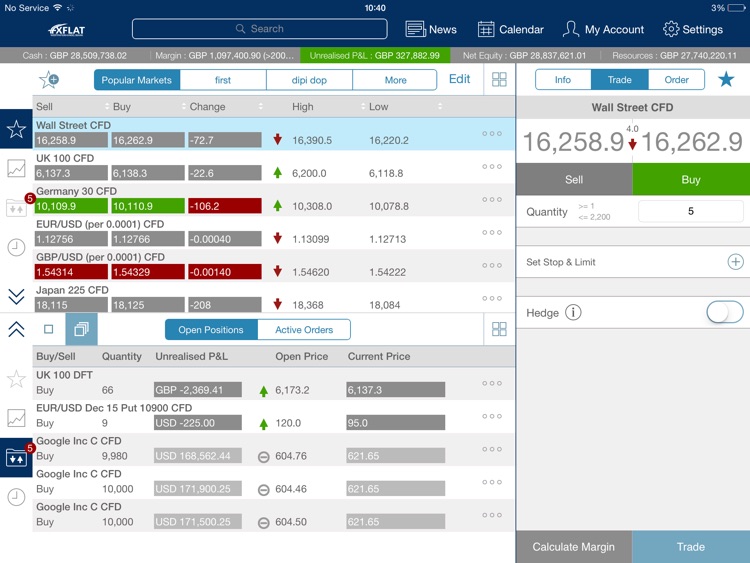Select the Wall Street CFD row

click(274, 134)
